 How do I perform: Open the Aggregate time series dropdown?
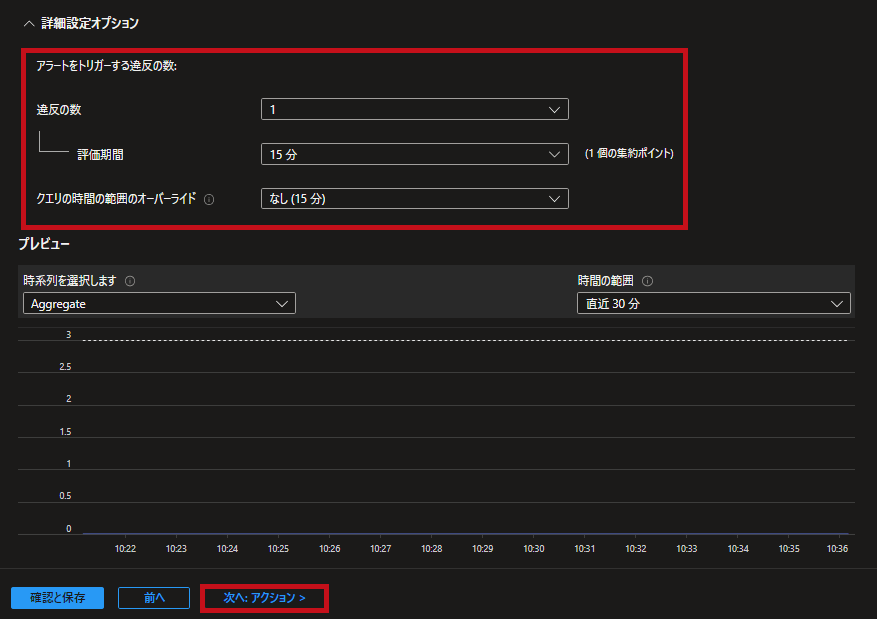[x=159, y=303]
